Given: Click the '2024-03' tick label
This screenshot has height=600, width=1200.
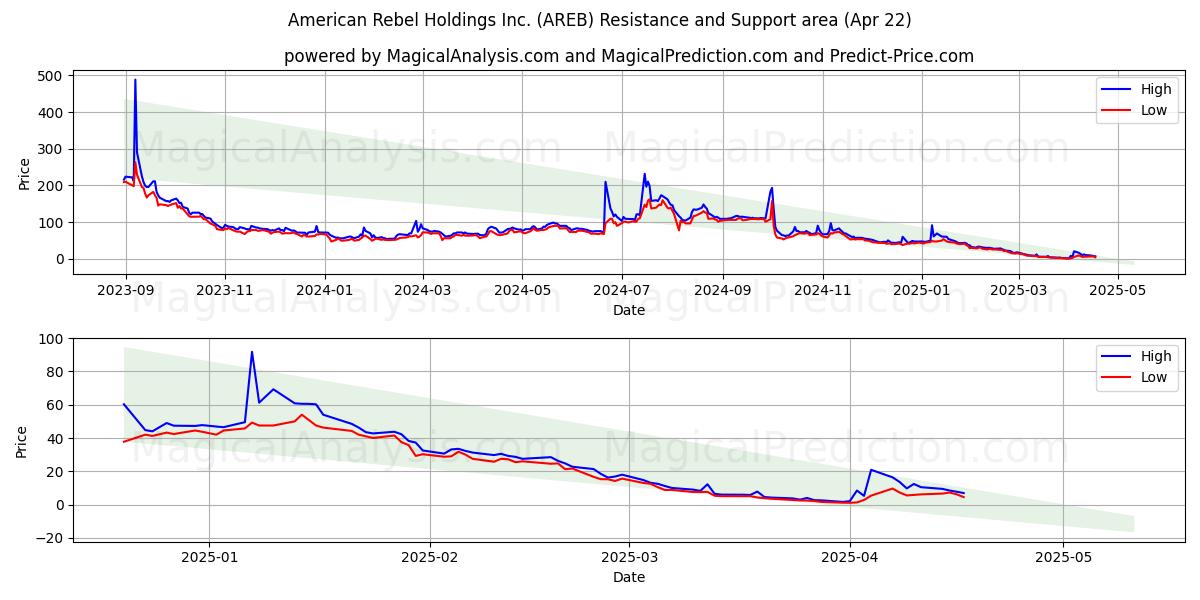Looking at the screenshot, I should pyautogui.click(x=422, y=291).
